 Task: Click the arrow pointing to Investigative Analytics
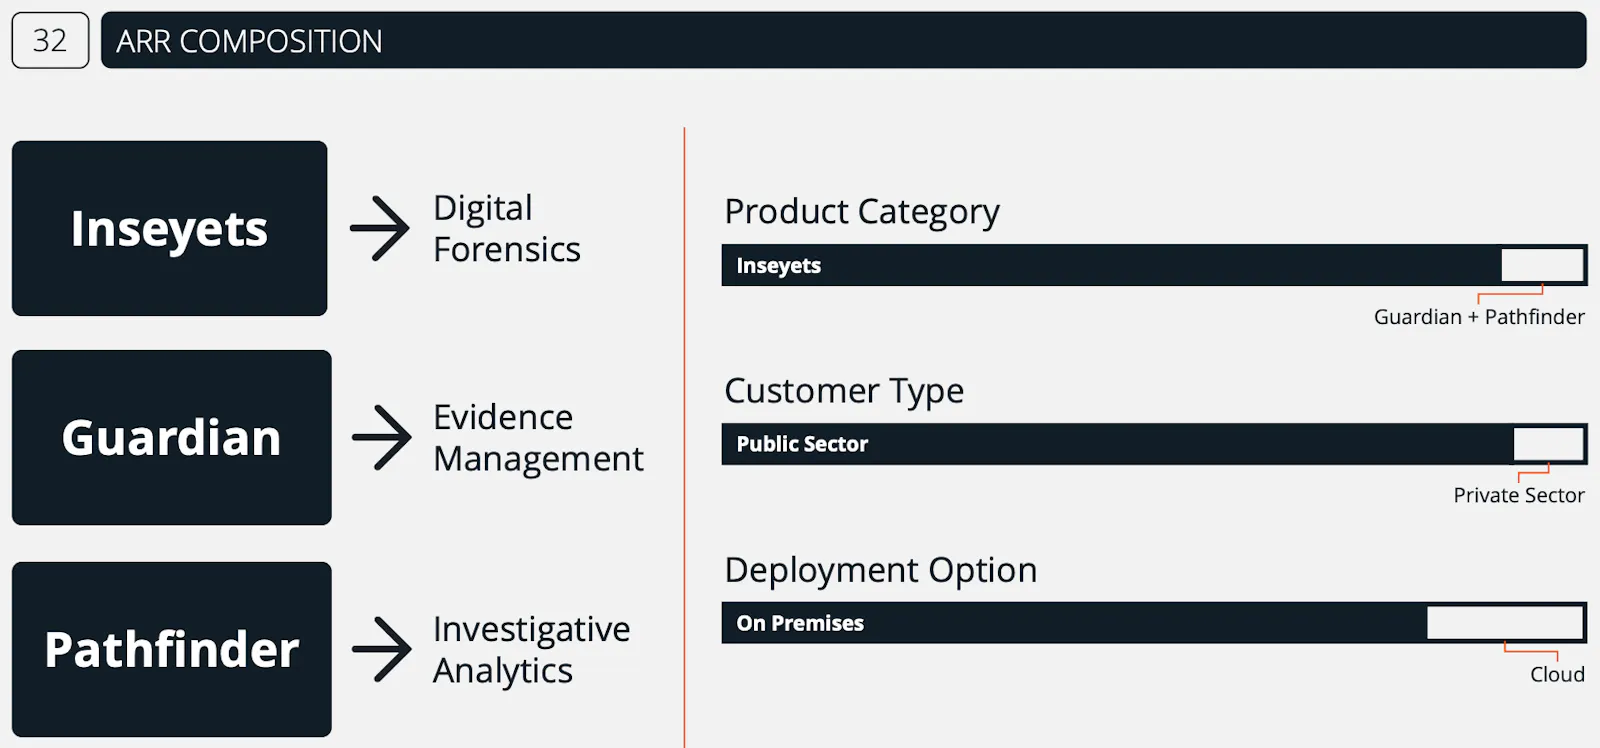pos(382,649)
